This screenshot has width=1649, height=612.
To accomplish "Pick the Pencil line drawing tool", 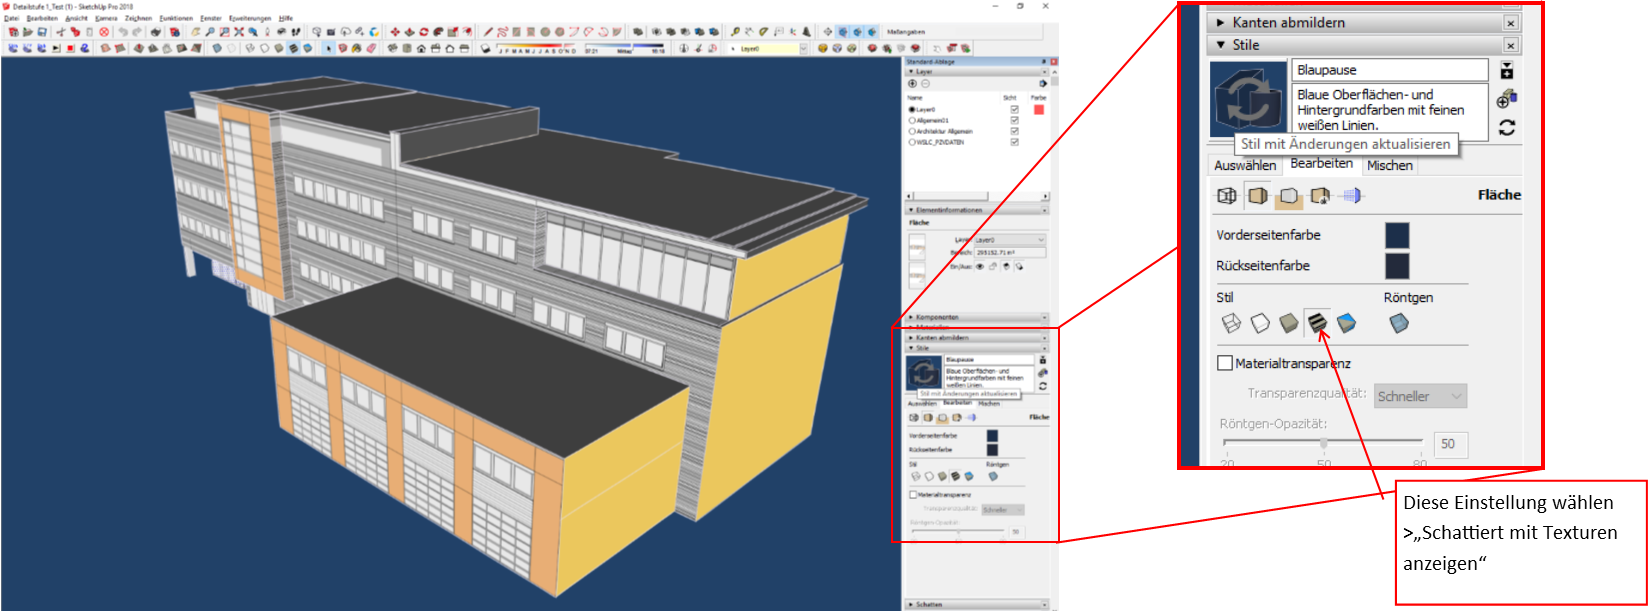I will click(488, 32).
